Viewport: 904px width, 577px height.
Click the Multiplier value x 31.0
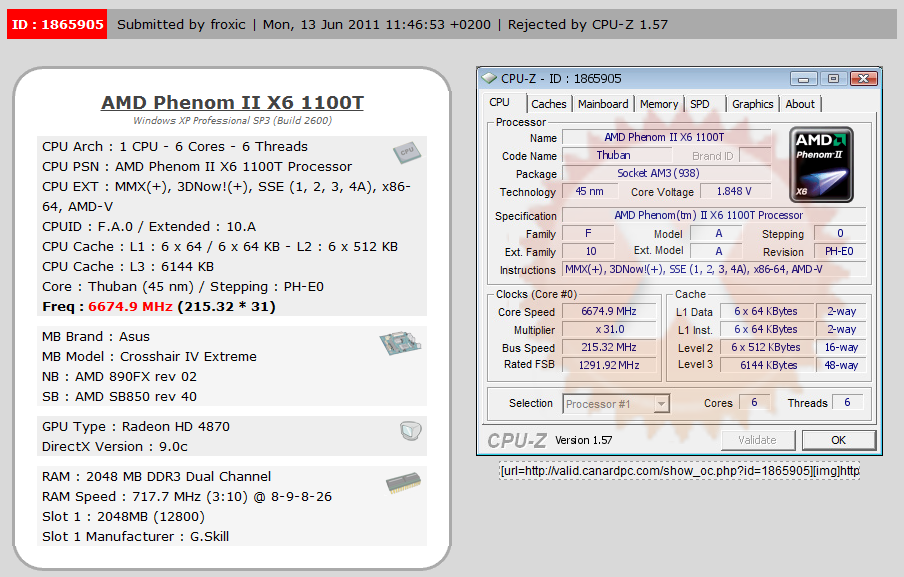pos(609,329)
